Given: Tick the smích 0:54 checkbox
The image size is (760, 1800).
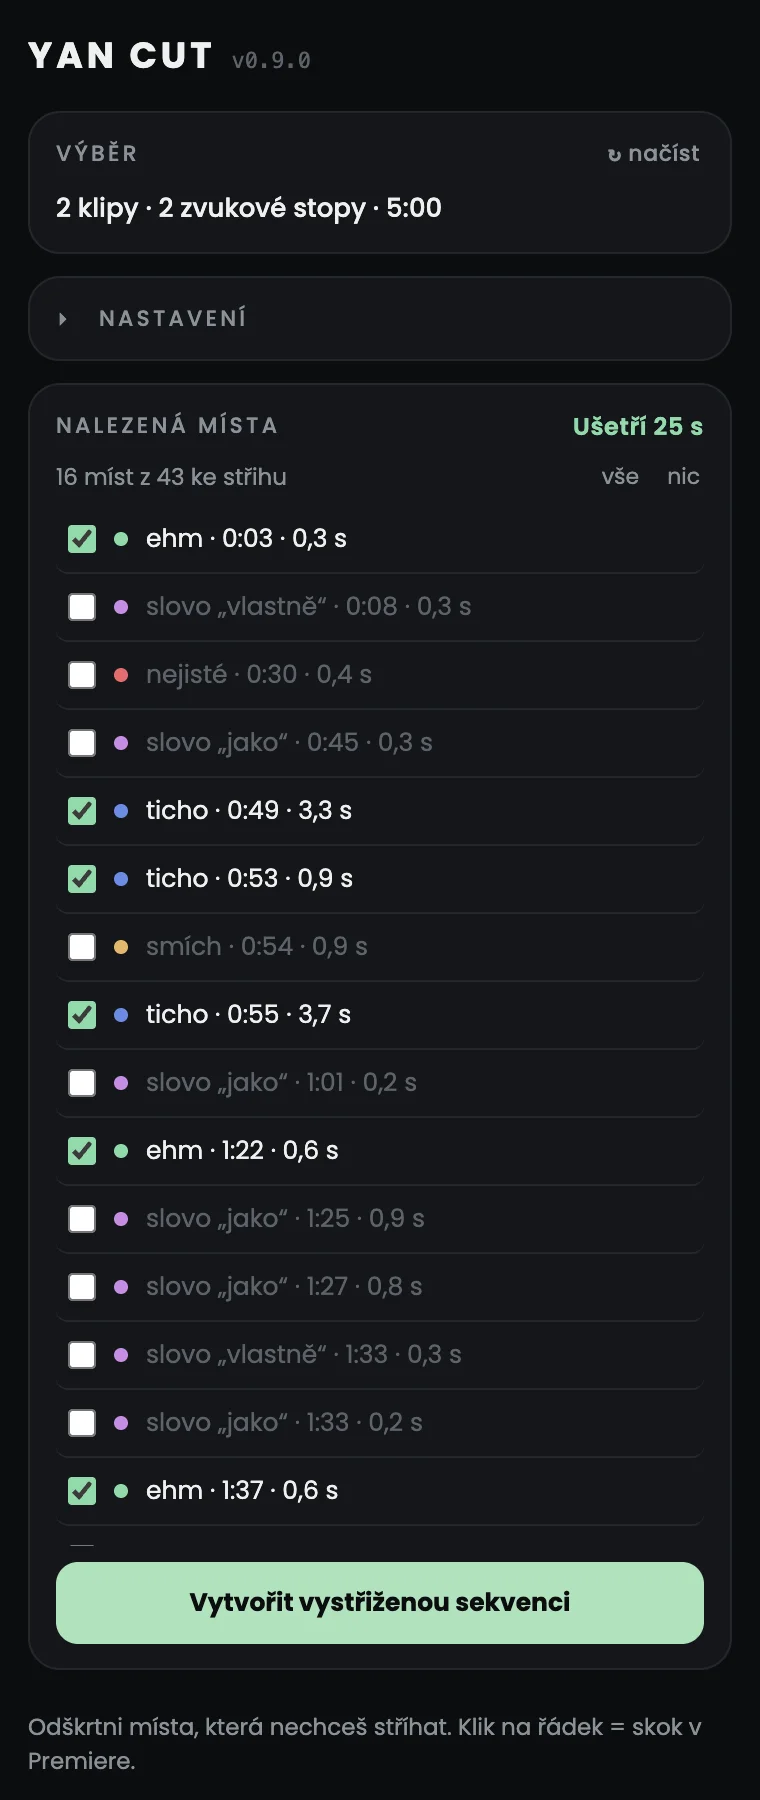Looking at the screenshot, I should 82,947.
